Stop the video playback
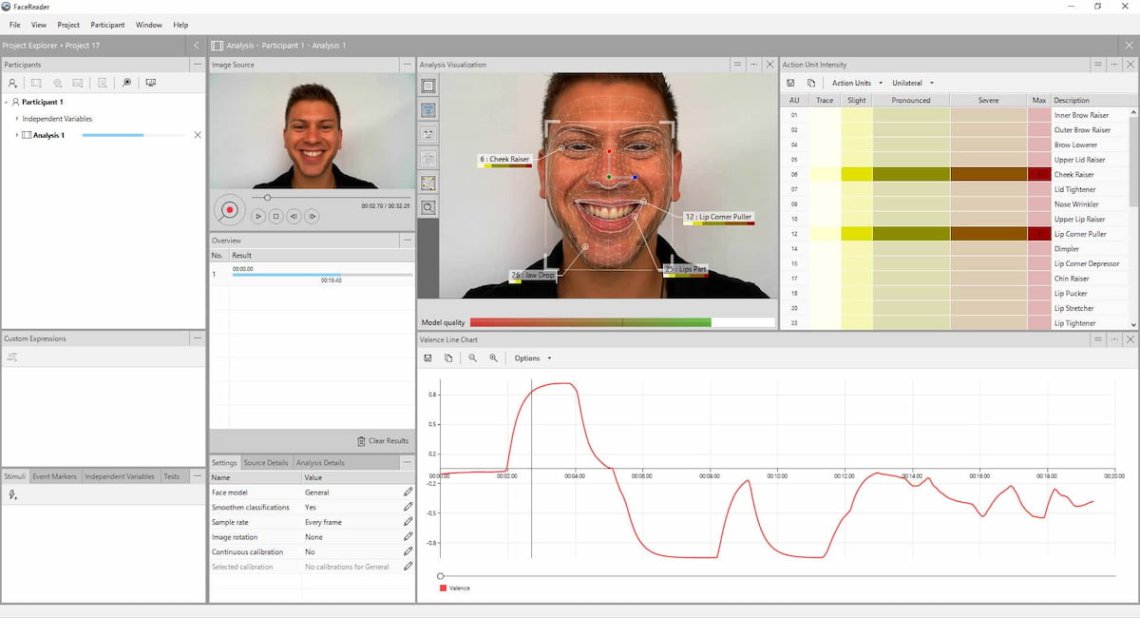The height and width of the screenshot is (618, 1140). [276, 216]
